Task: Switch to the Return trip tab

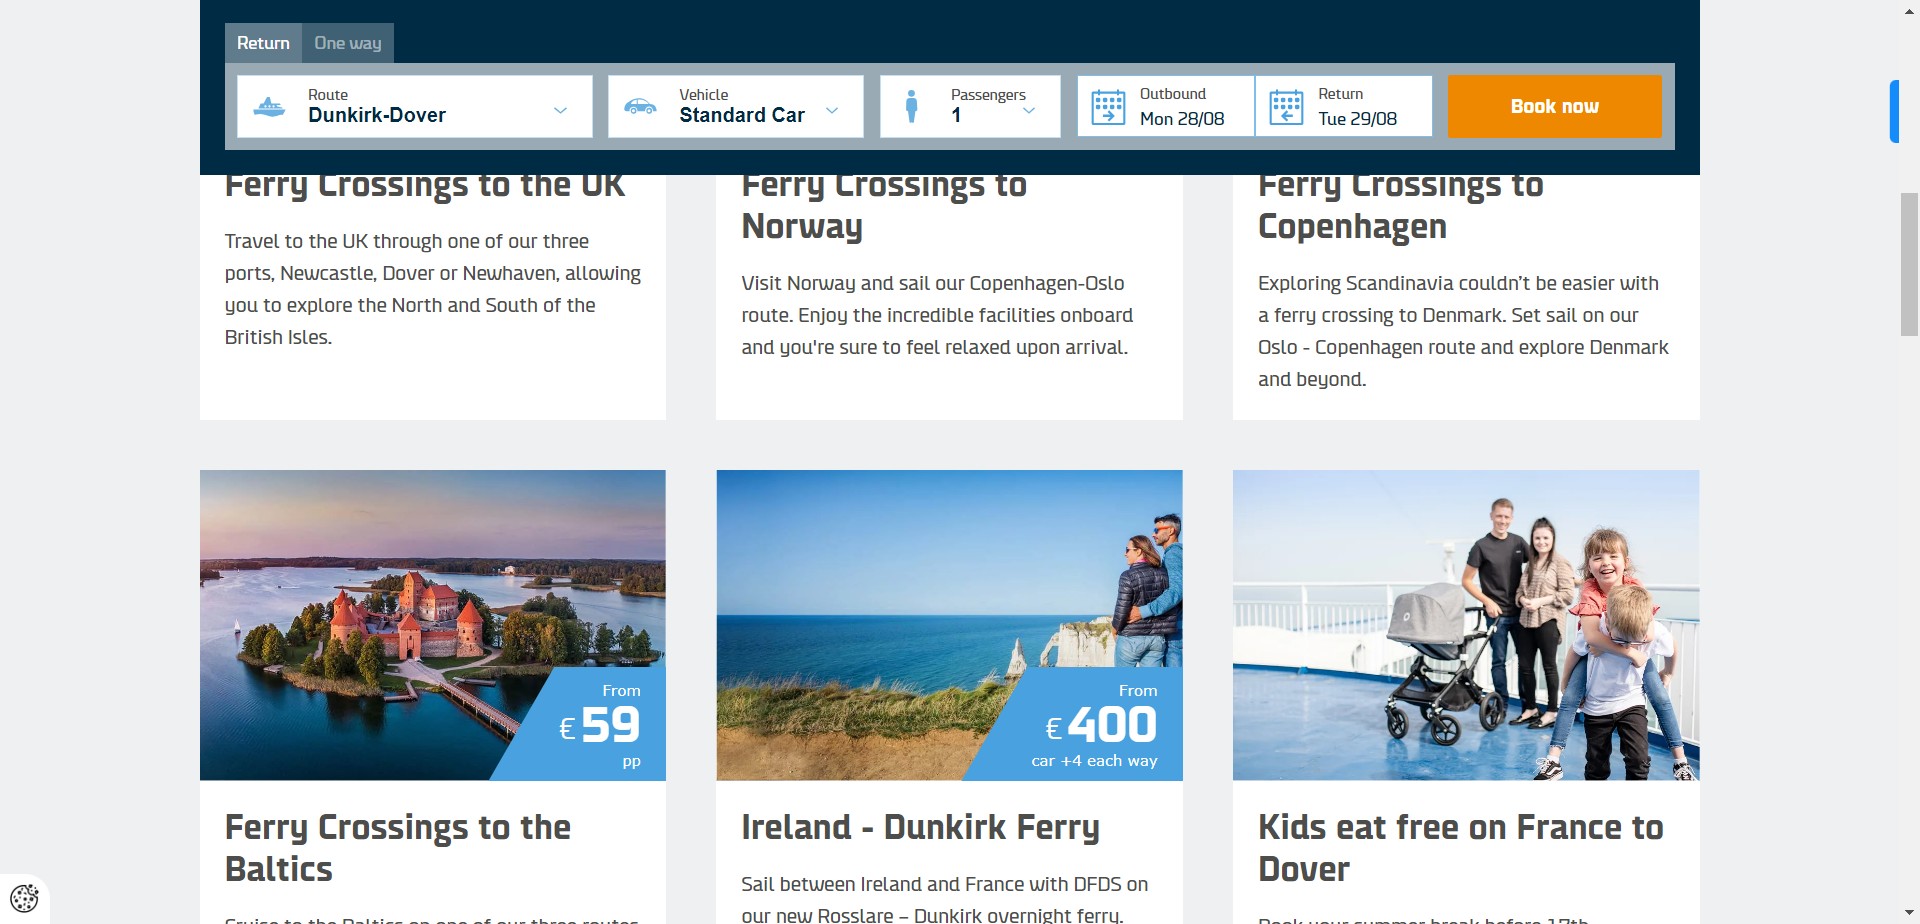Action: 263,43
